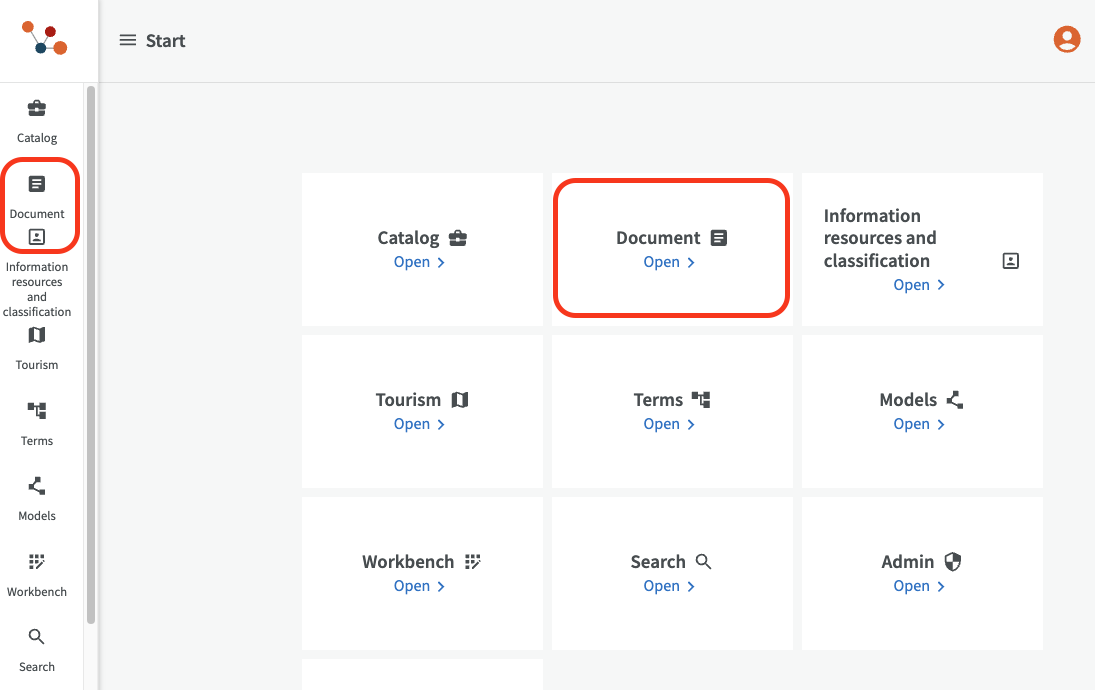Open the user account avatar icon

(1067, 40)
